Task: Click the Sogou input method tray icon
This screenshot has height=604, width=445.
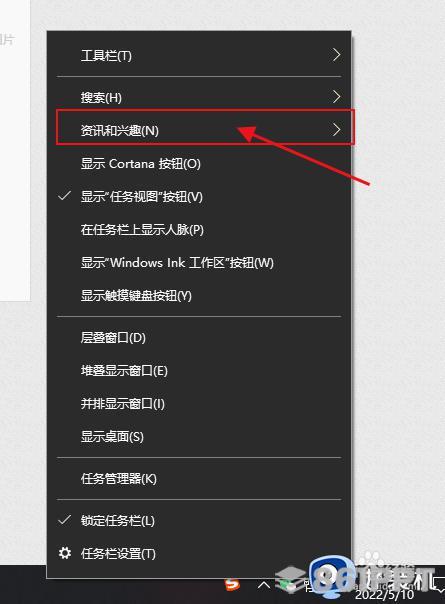Action: tap(232, 585)
